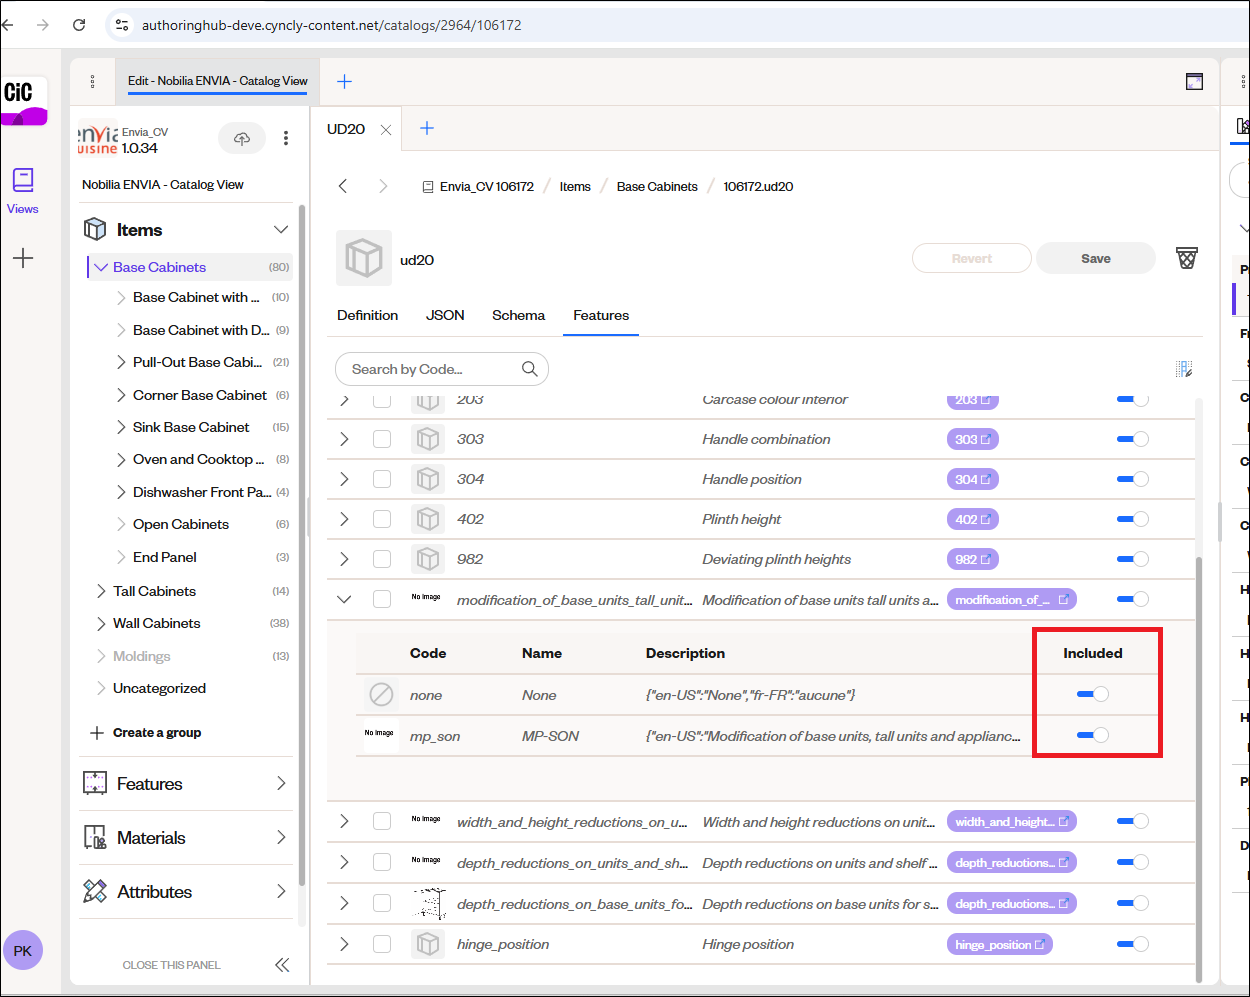This screenshot has width=1250, height=997.
Task: Switch to the JSON tab
Action: 445,315
